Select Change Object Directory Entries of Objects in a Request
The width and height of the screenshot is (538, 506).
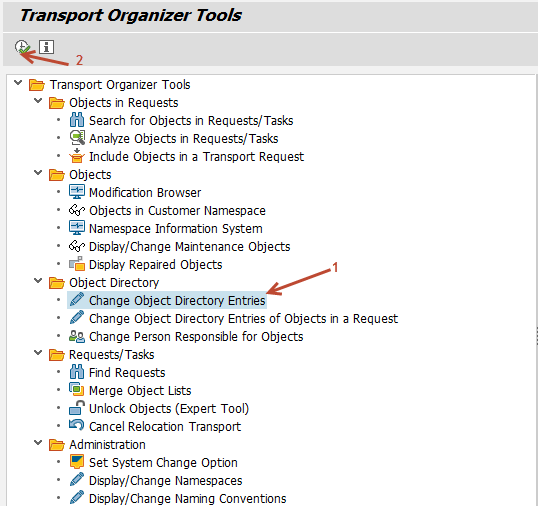point(244,319)
